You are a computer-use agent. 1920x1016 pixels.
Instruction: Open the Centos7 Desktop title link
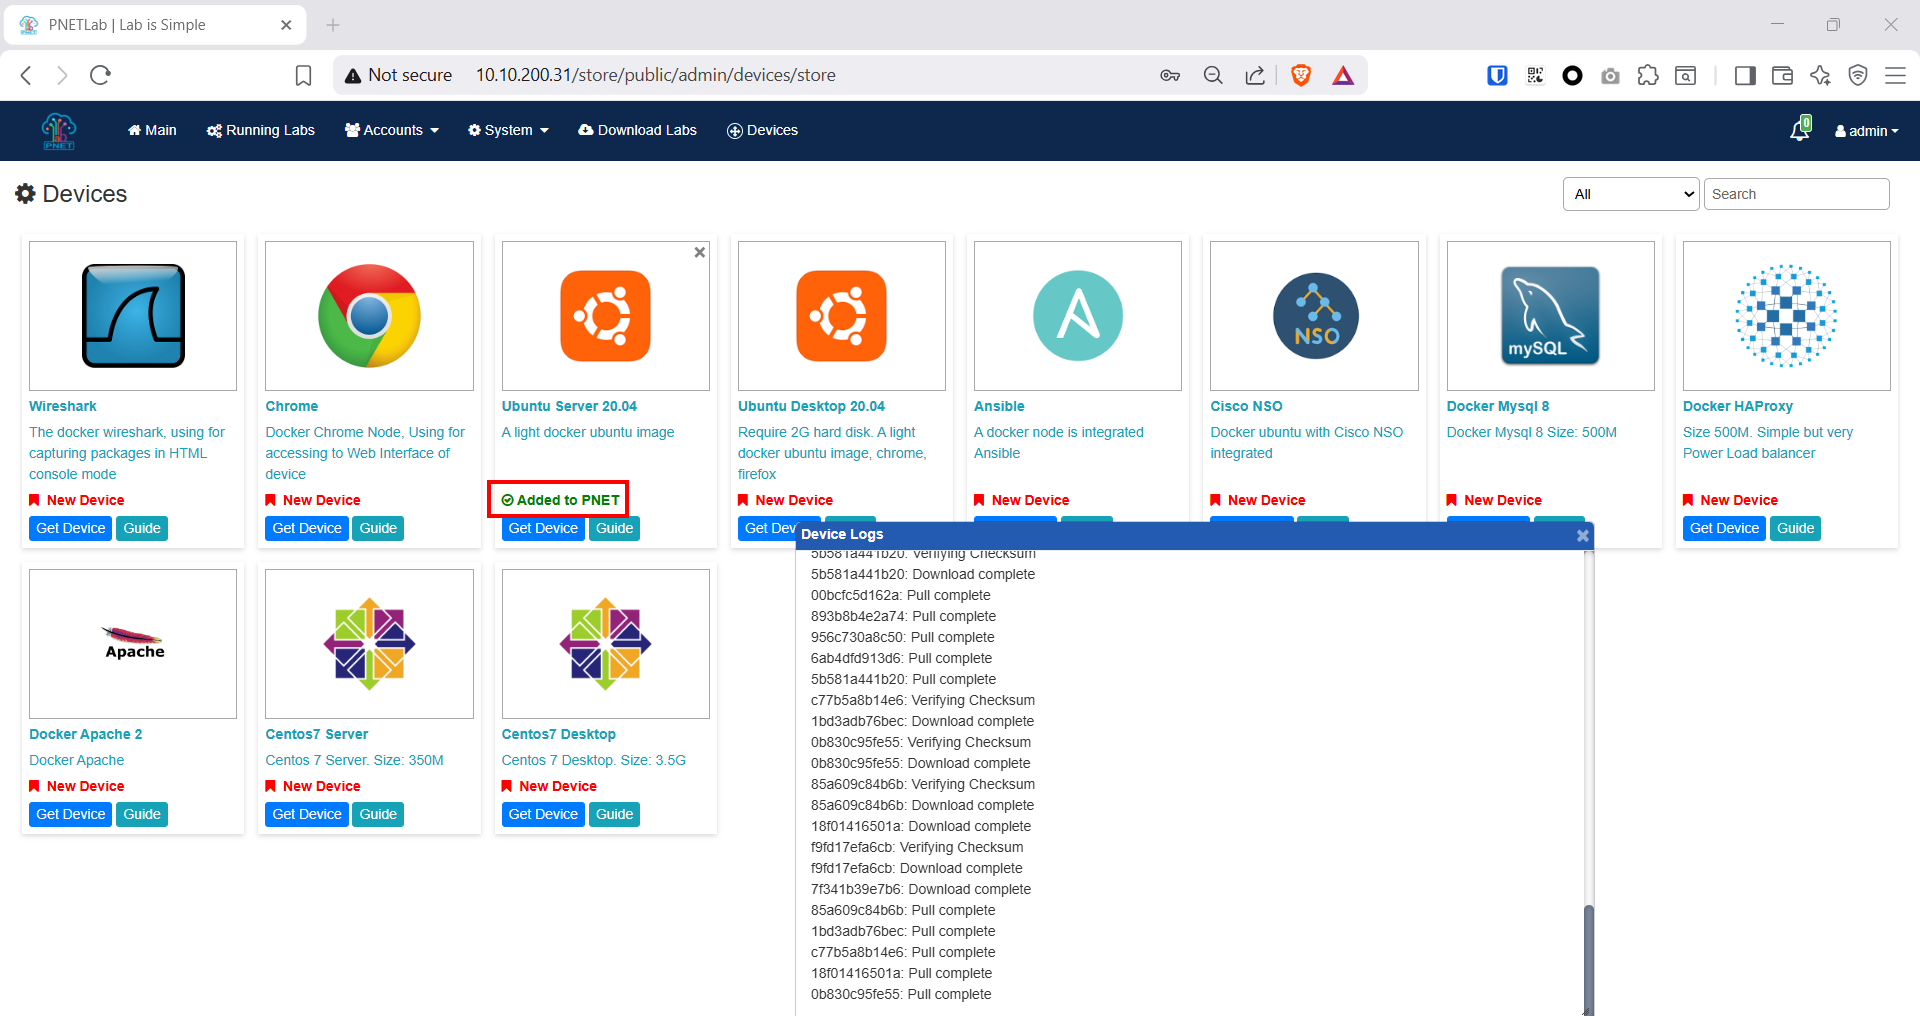(558, 734)
